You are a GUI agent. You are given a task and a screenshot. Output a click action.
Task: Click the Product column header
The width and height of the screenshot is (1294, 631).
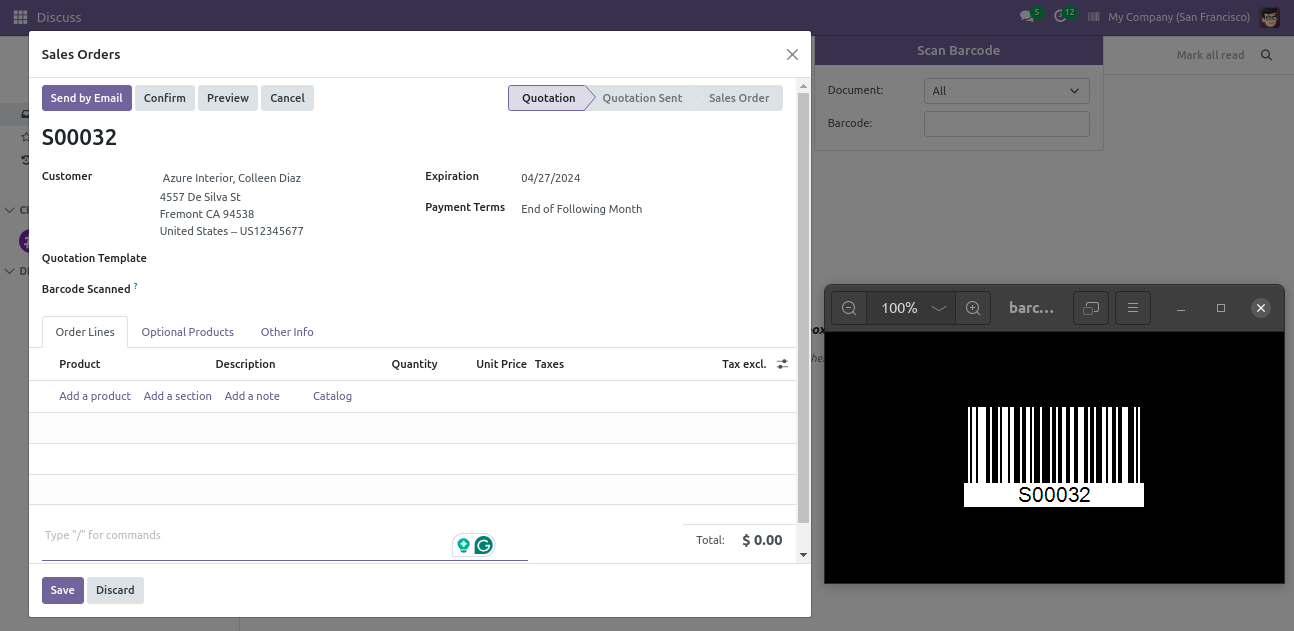coord(80,364)
